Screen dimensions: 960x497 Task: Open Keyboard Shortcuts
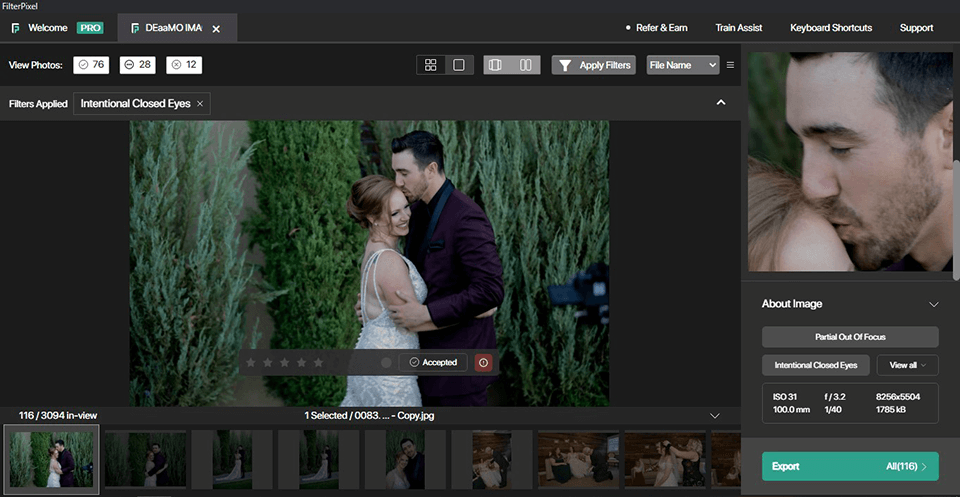tap(831, 28)
